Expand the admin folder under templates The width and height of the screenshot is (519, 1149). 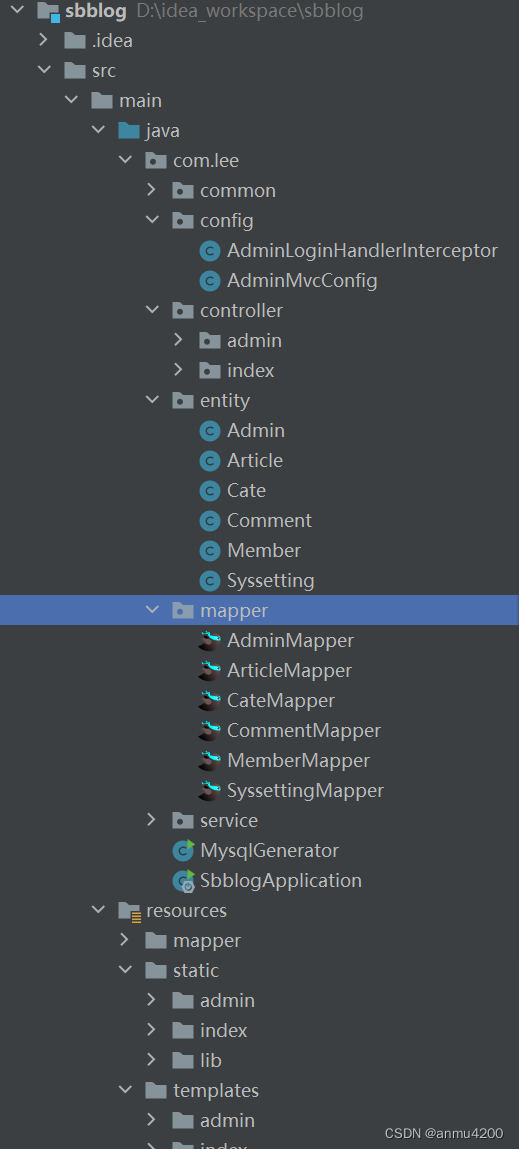tap(152, 1120)
